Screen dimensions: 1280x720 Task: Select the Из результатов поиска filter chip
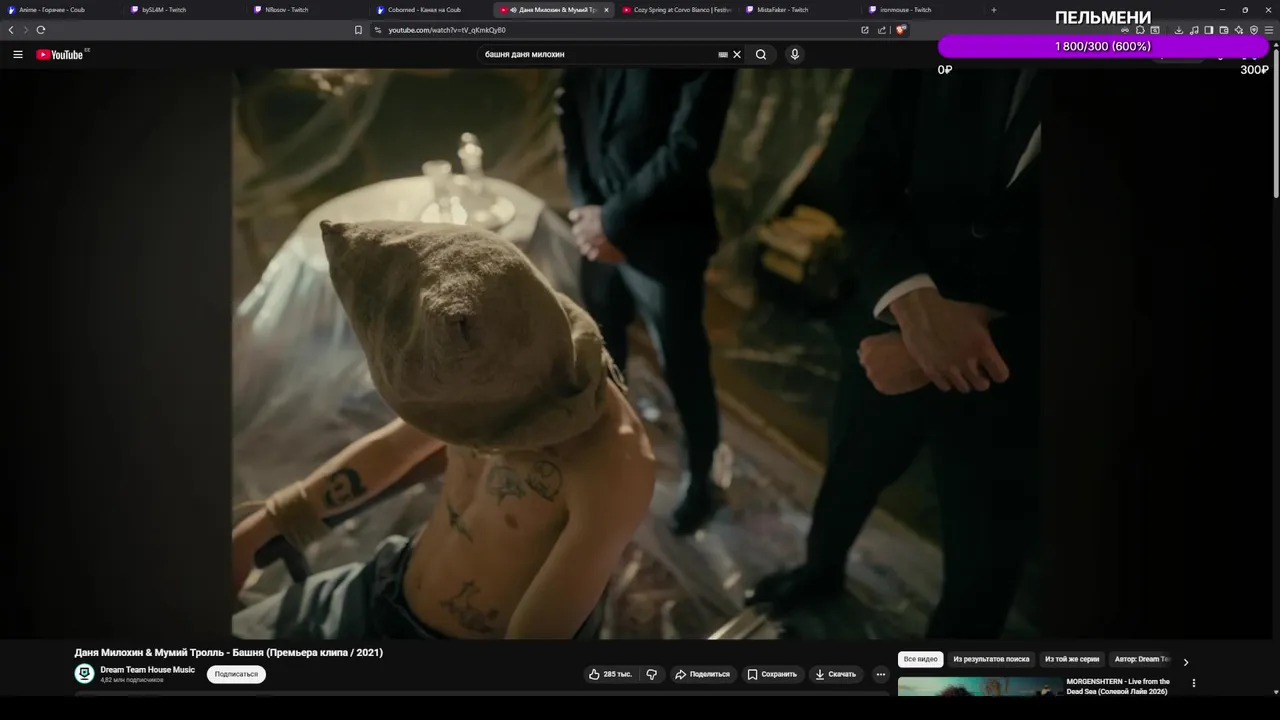pos(991,659)
